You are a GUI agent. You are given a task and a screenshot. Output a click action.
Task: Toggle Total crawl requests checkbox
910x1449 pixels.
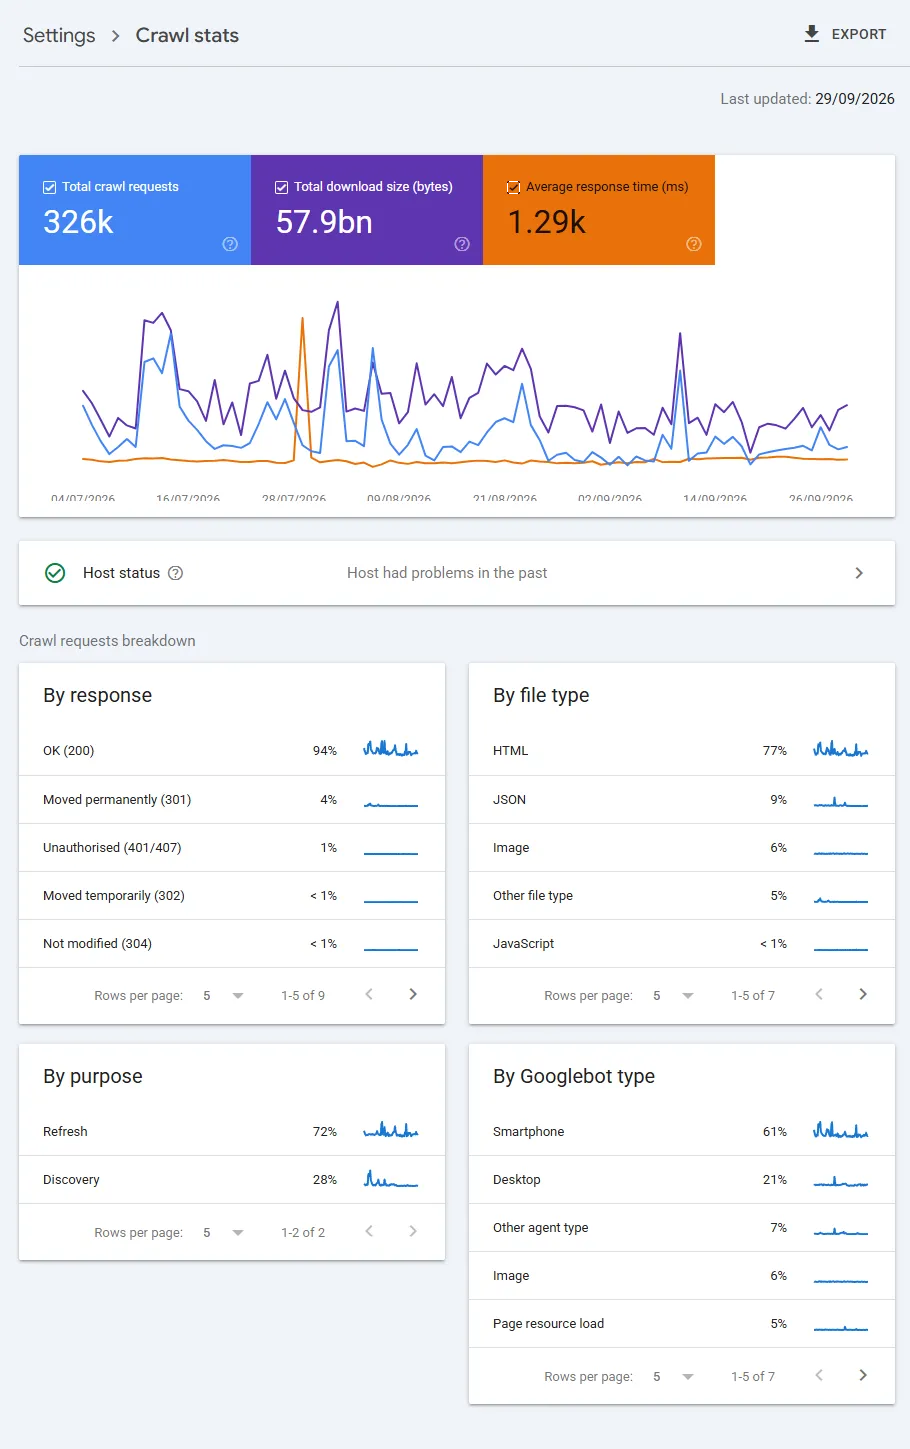coord(49,187)
